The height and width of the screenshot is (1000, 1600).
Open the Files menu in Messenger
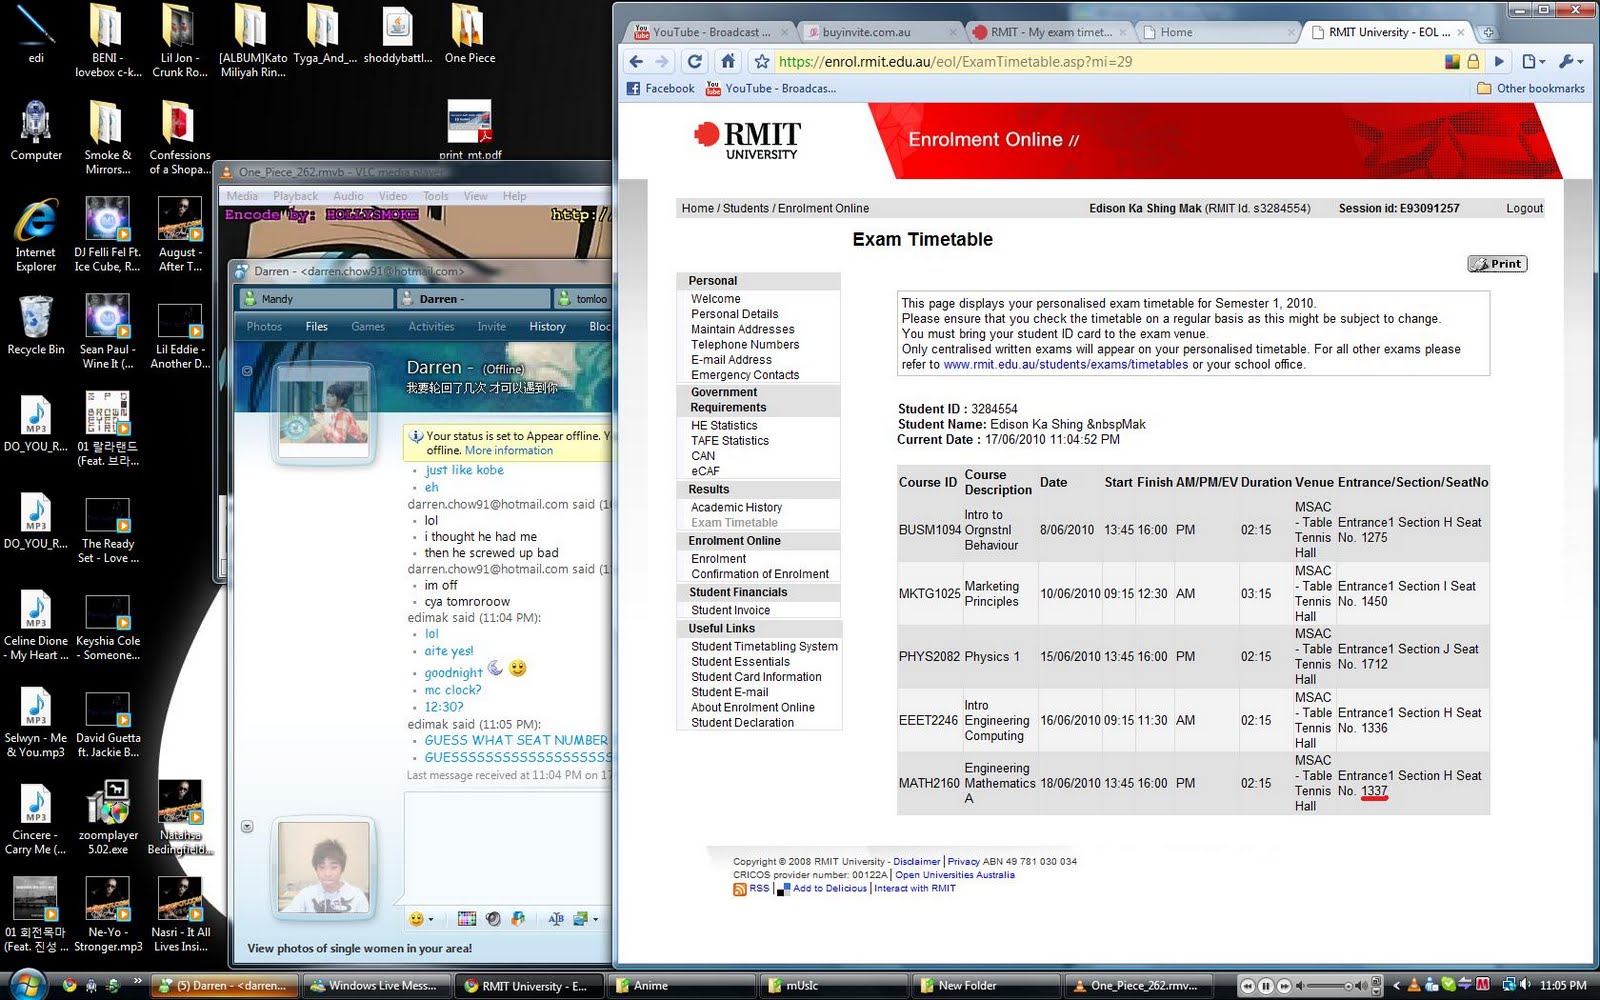pos(316,327)
